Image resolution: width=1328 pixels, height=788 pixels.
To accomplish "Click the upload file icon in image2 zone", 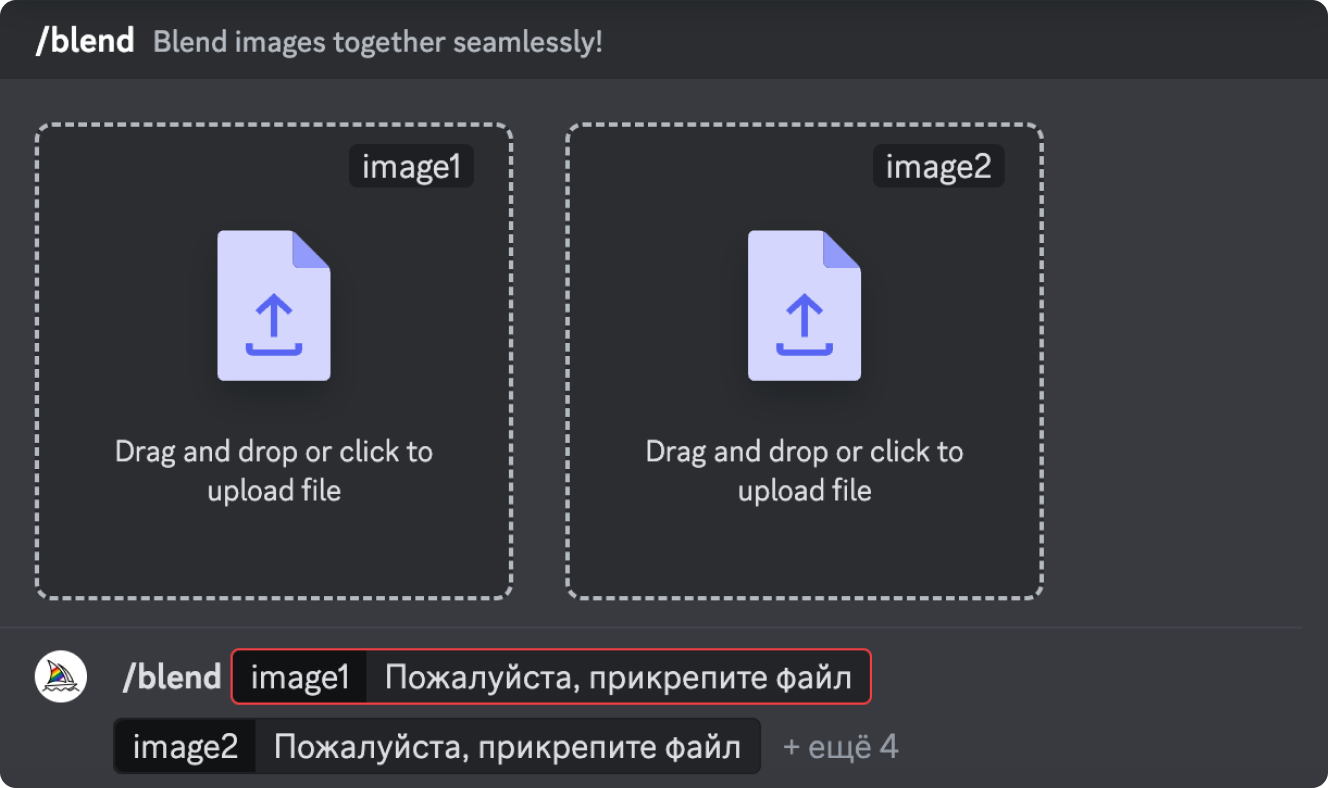I will 804,306.
